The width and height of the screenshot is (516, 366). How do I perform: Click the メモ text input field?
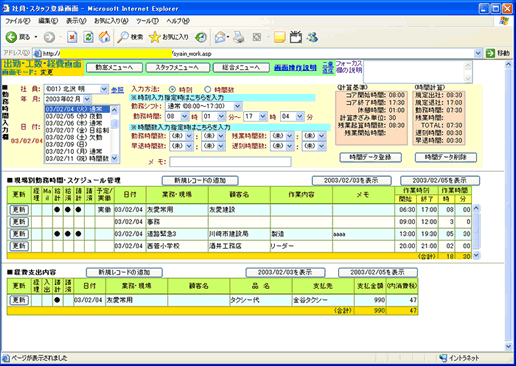tap(230, 162)
